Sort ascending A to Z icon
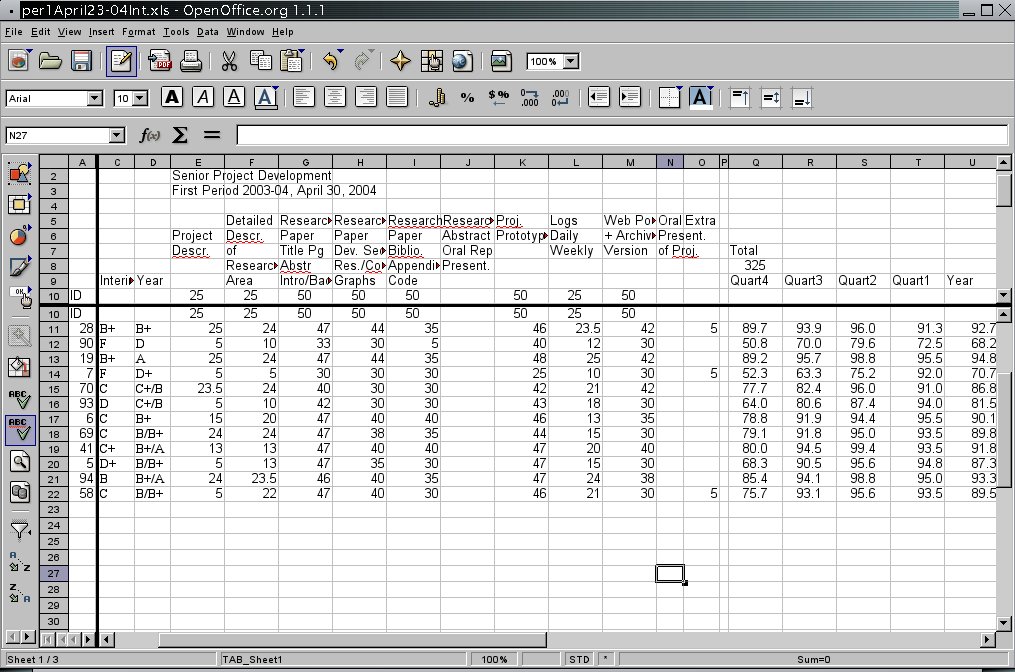Viewport: 1015px width, 672px height. pyautogui.click(x=19, y=562)
